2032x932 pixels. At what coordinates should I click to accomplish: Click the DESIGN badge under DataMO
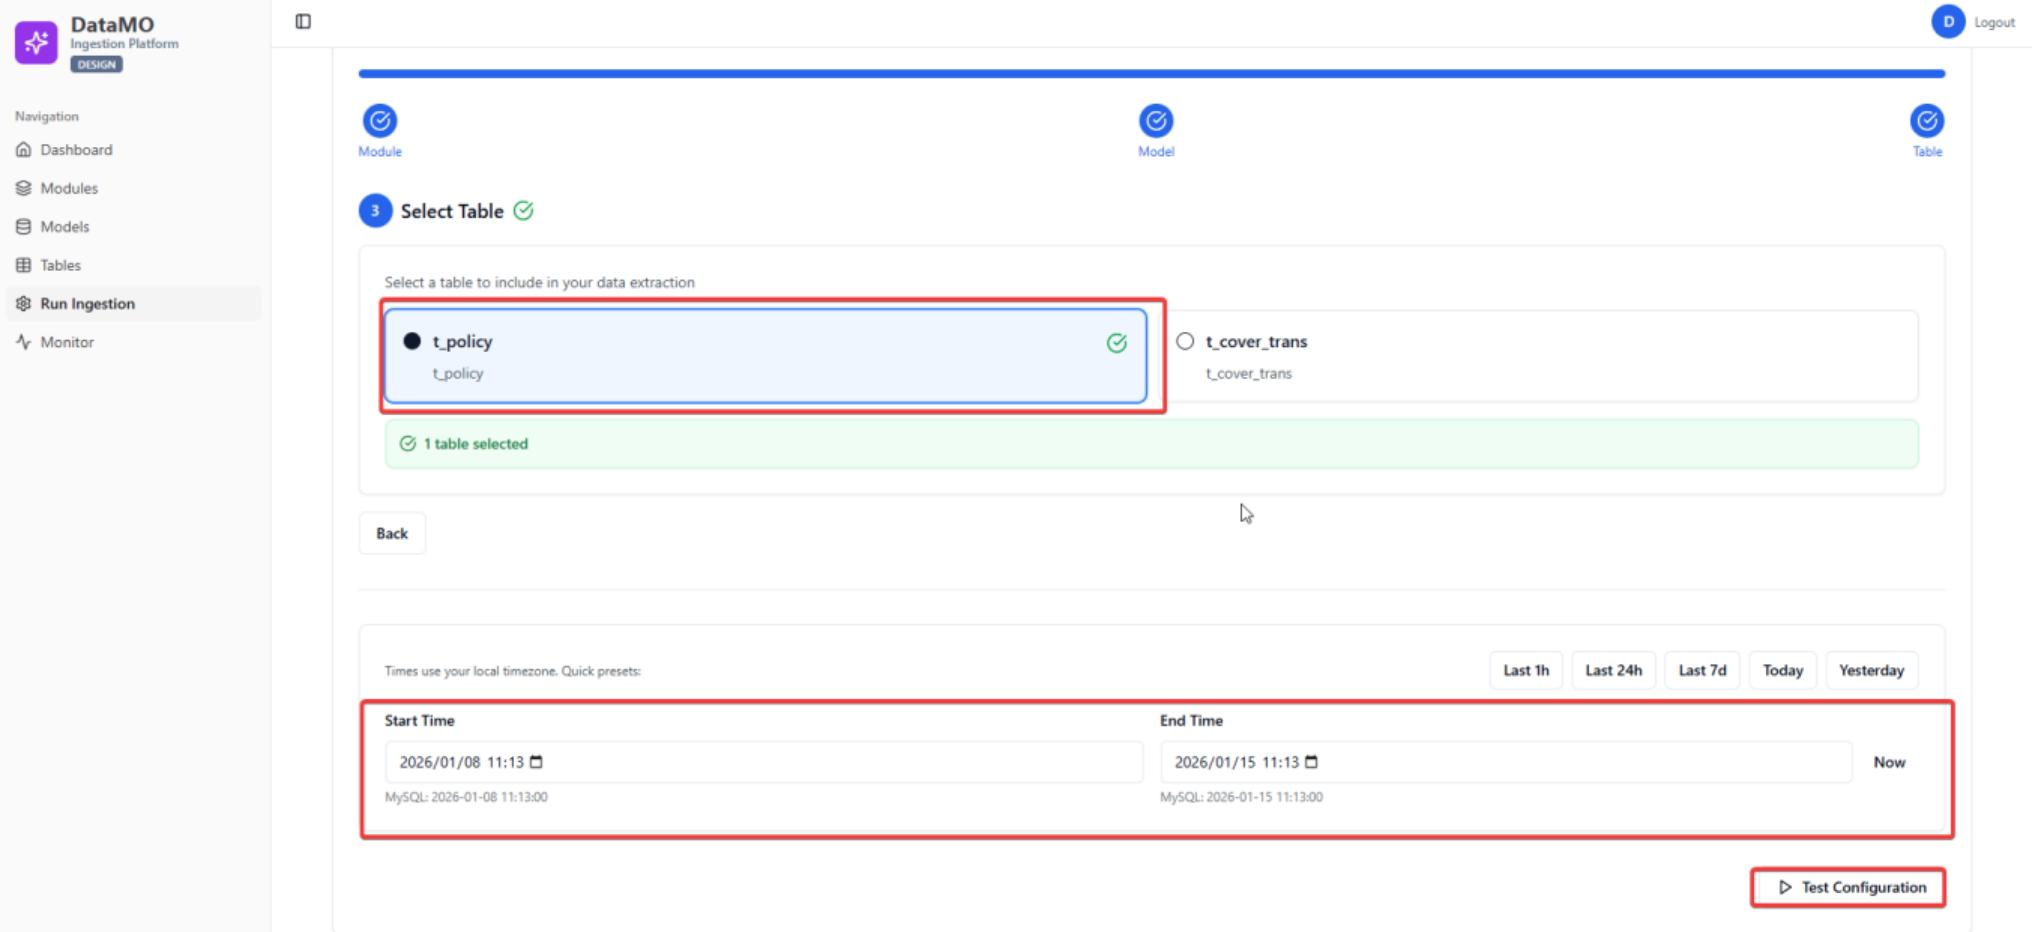coord(96,64)
